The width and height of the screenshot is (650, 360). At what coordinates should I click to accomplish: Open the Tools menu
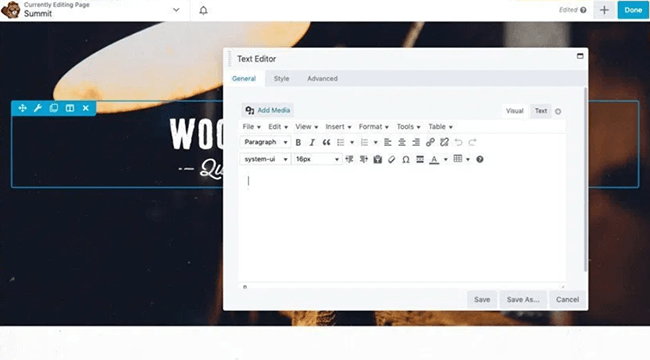[408, 126]
